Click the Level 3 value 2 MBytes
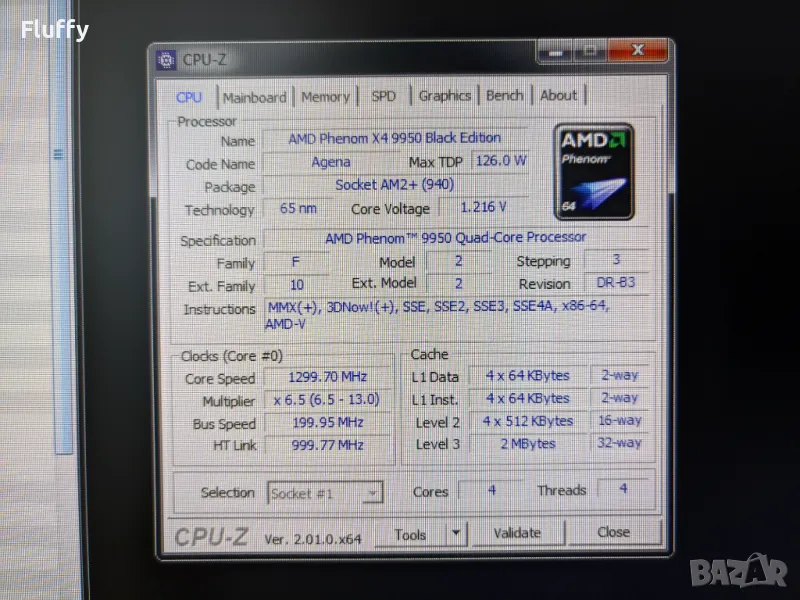The image size is (800, 600). point(528,444)
